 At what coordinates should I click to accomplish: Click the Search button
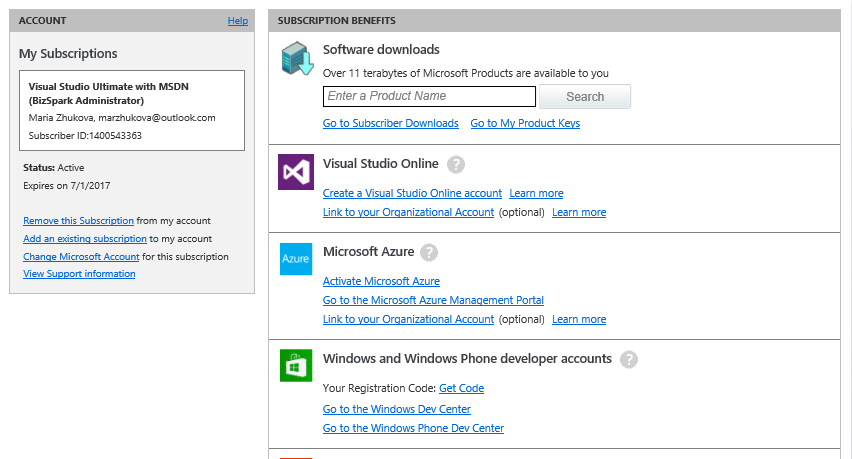[585, 97]
